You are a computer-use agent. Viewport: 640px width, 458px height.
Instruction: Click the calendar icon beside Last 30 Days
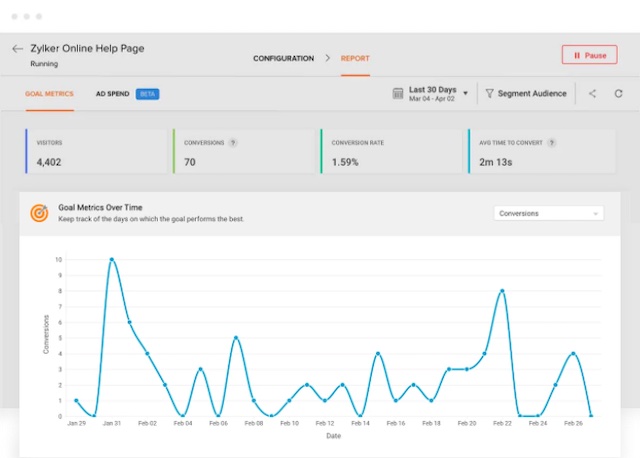click(x=398, y=93)
